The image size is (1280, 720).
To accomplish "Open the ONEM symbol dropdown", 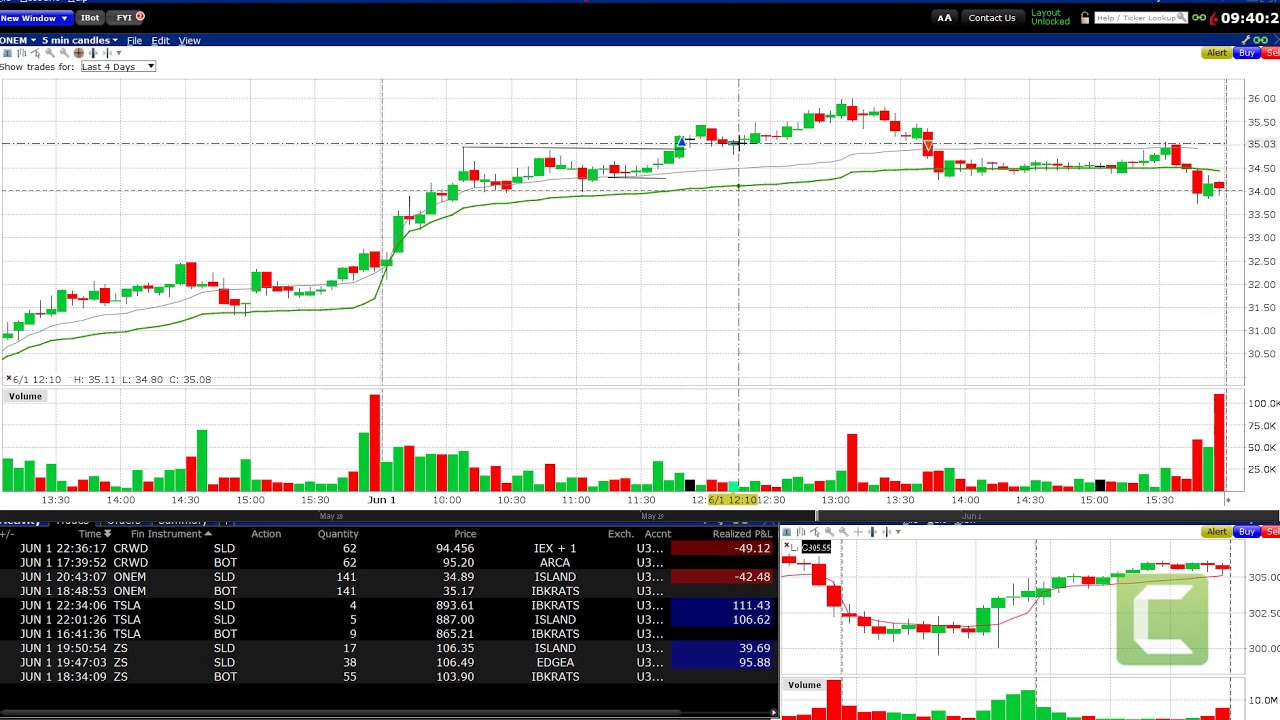I will click(x=19, y=40).
